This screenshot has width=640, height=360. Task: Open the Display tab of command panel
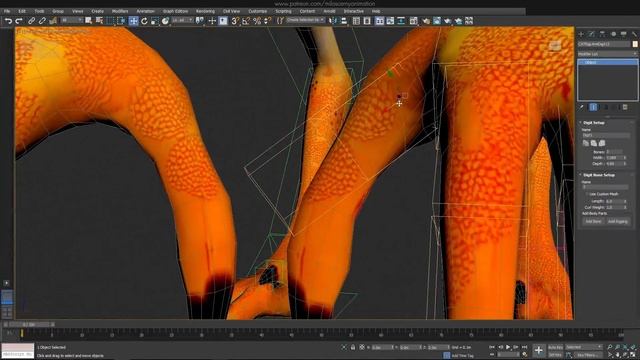pos(624,34)
